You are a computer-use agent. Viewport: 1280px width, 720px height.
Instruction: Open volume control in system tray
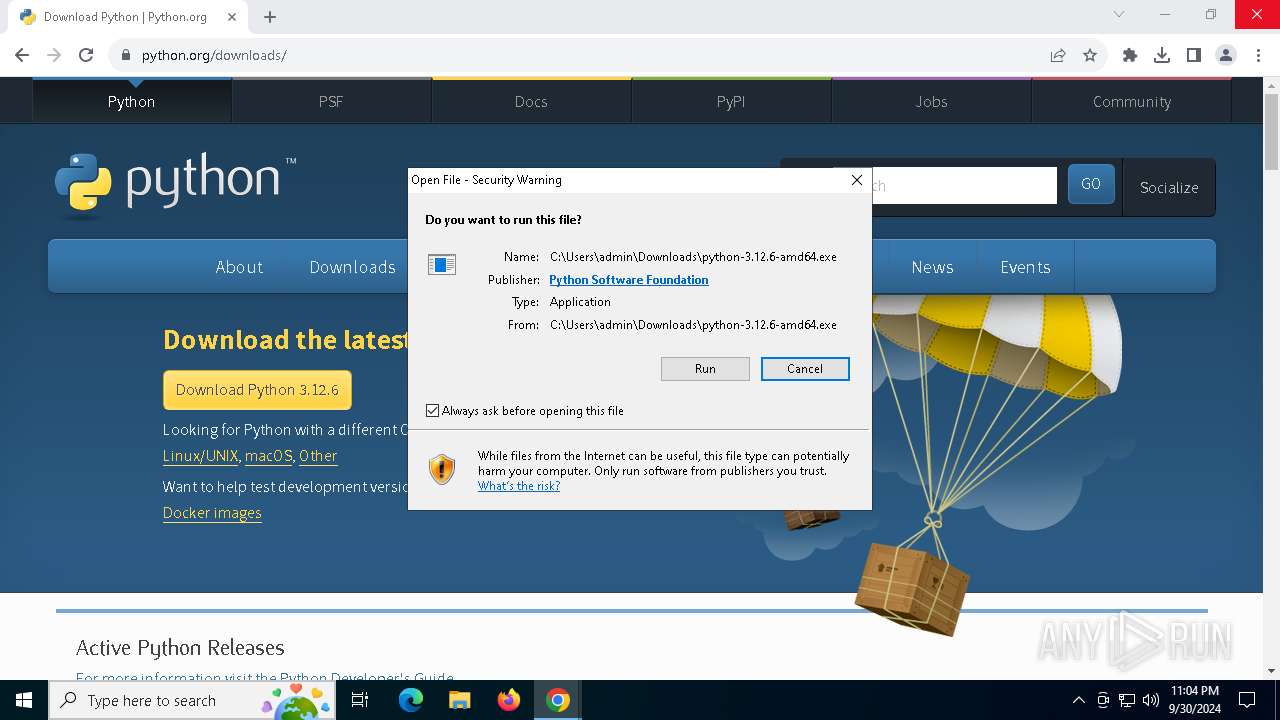[x=1151, y=700]
